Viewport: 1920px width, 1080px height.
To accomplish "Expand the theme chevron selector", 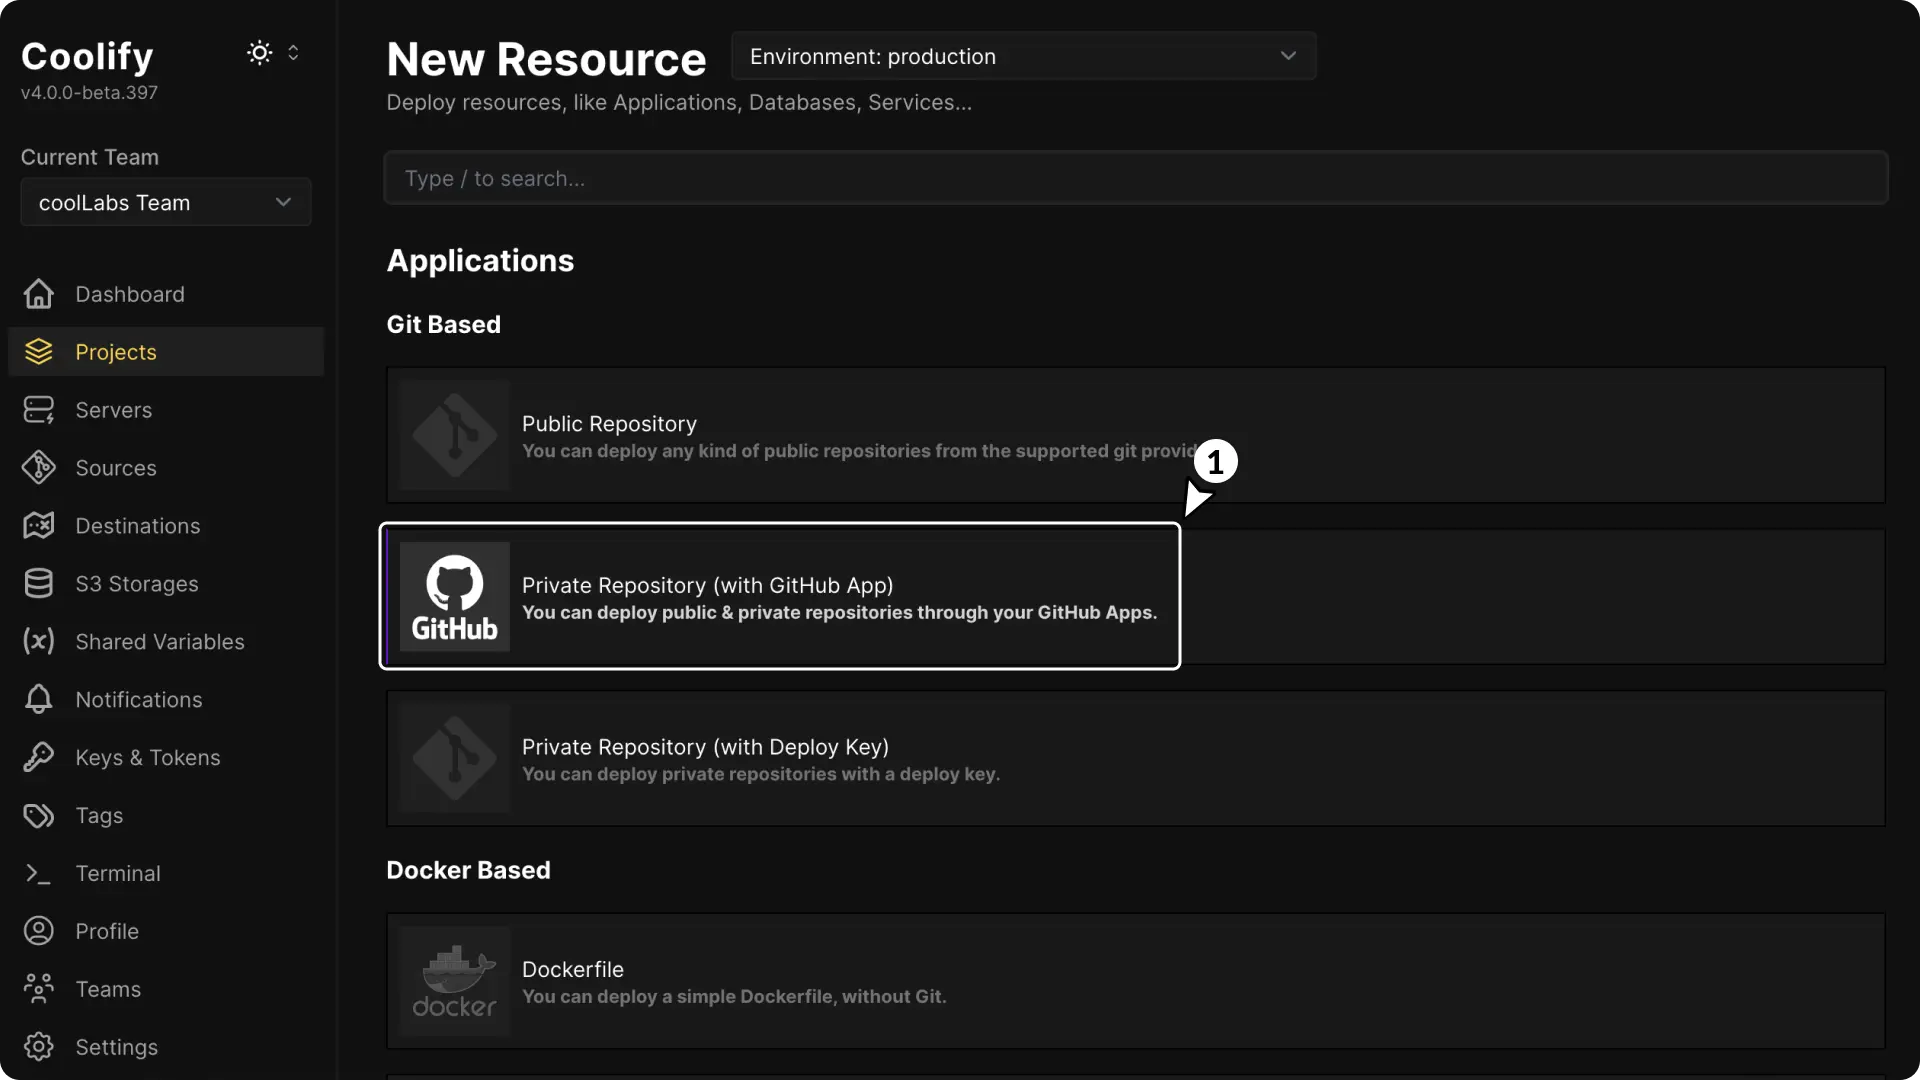I will pyautogui.click(x=293, y=53).
